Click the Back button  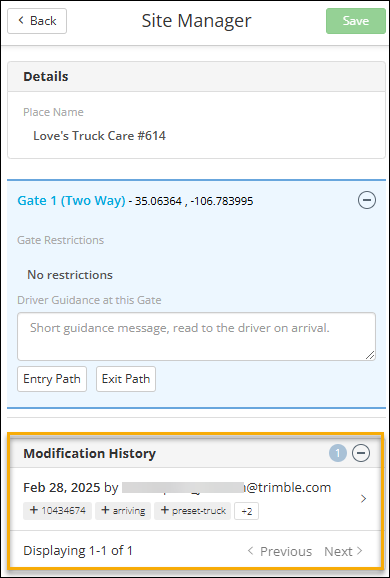[x=37, y=21]
